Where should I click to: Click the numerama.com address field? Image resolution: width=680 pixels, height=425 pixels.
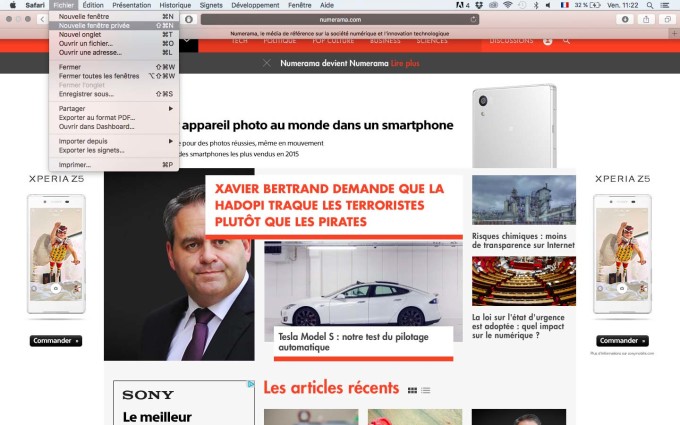click(x=340, y=19)
